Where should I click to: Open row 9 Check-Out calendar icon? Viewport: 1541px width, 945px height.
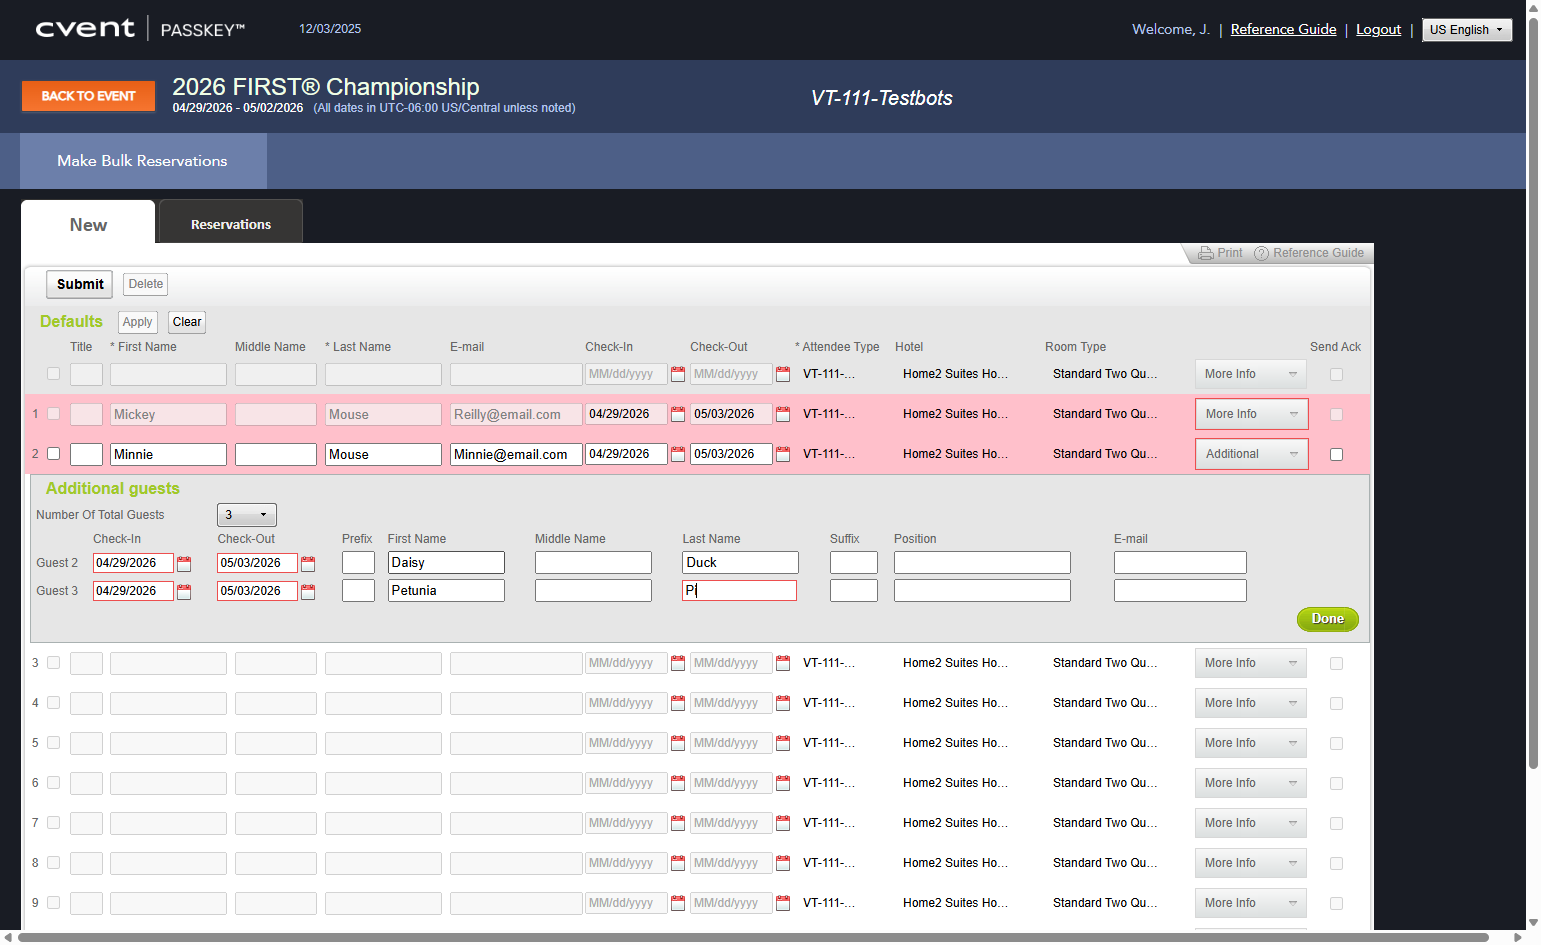pyautogui.click(x=783, y=903)
